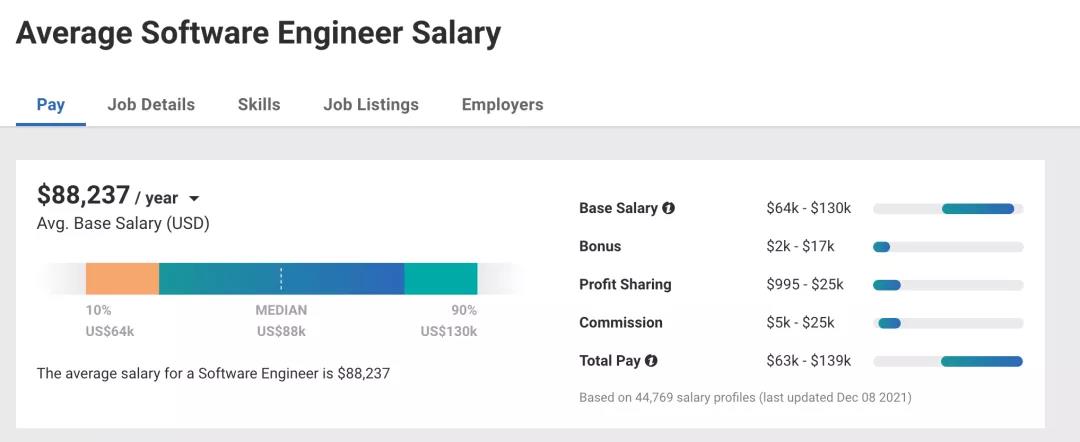Click the Total Pay range bar
The image size is (1080, 442).
pos(981,361)
